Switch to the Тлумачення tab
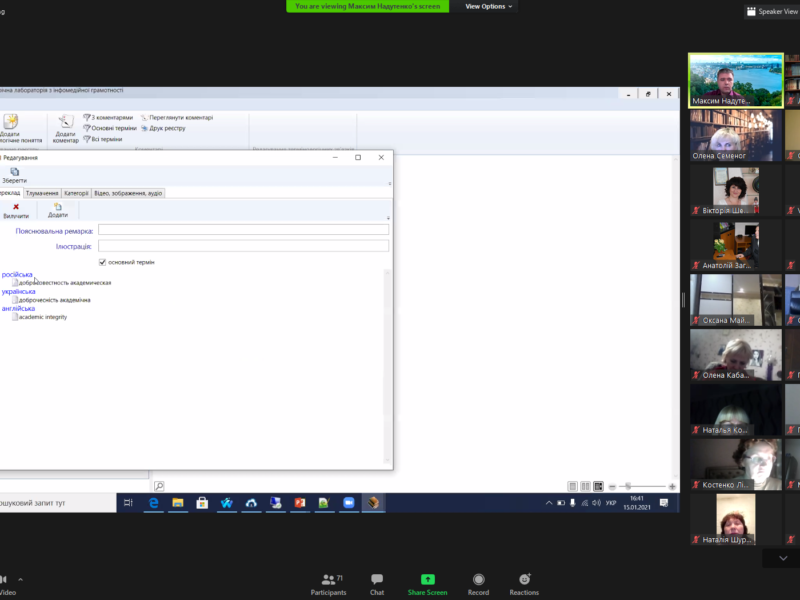800x600 pixels. (42, 193)
